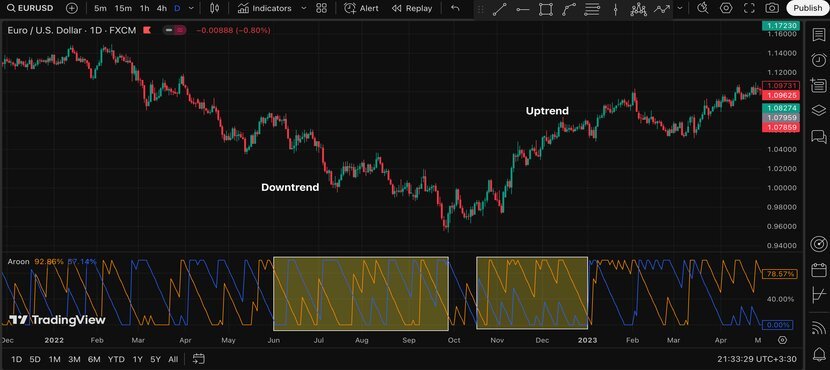Enter fullscreen mode
The image size is (830, 370).
[749, 8]
